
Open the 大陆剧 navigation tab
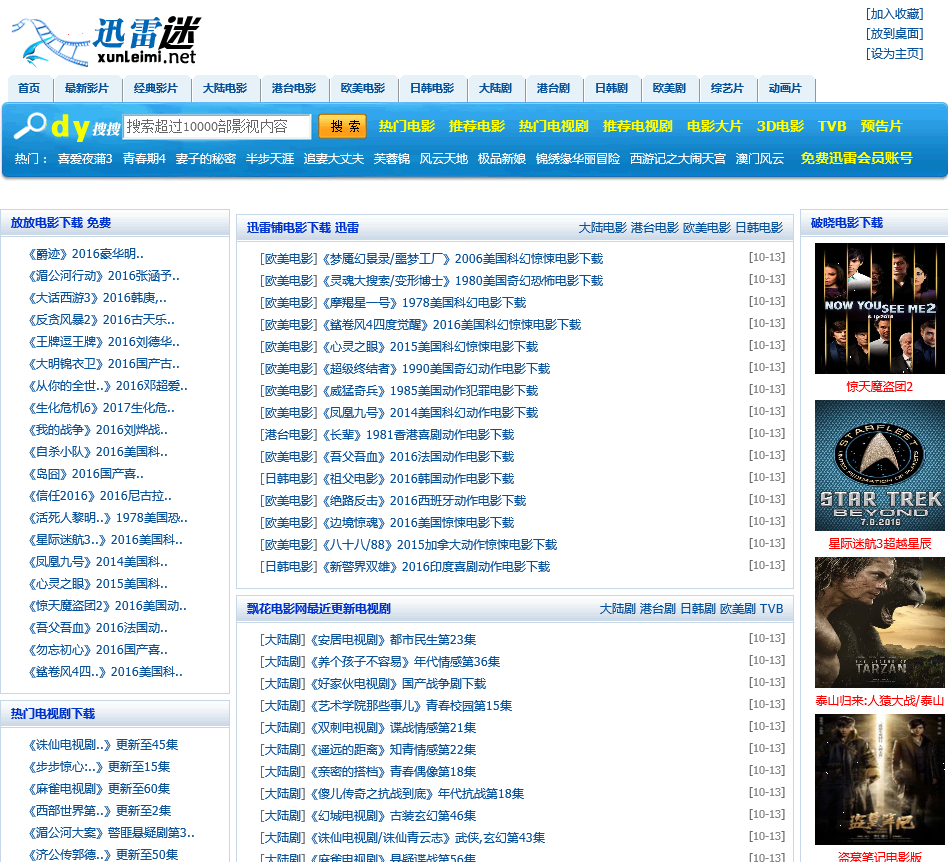pos(495,89)
